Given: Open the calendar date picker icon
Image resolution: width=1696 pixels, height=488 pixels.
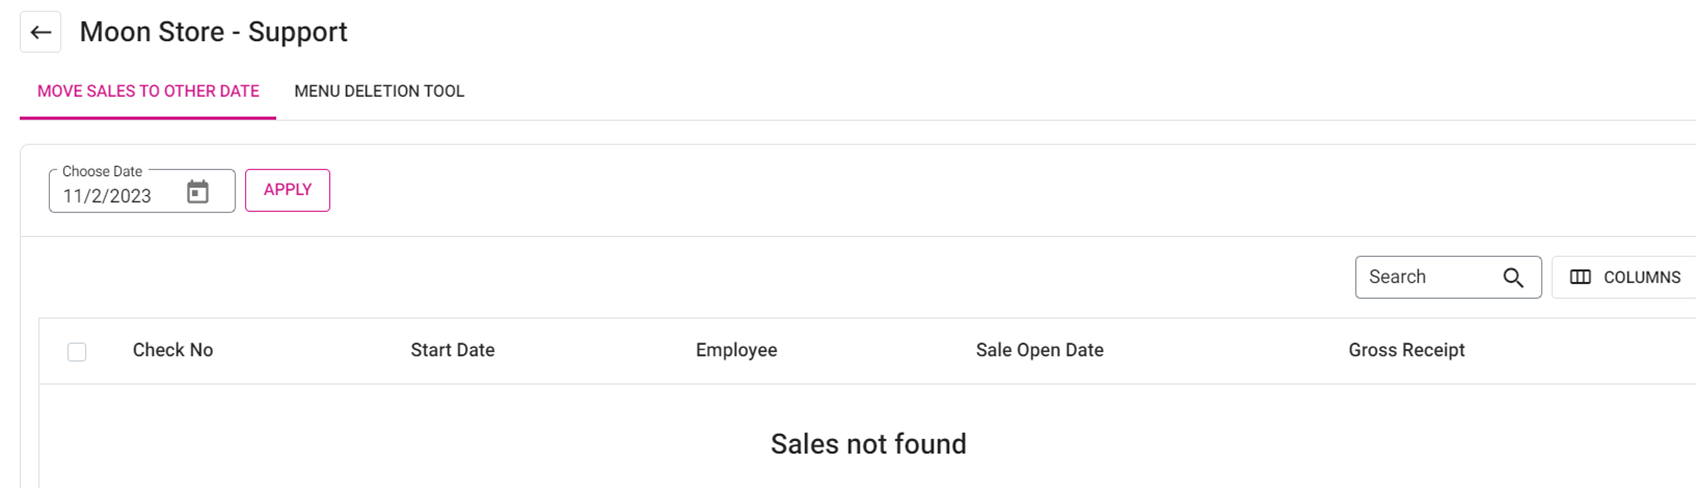Looking at the screenshot, I should [x=198, y=192].
